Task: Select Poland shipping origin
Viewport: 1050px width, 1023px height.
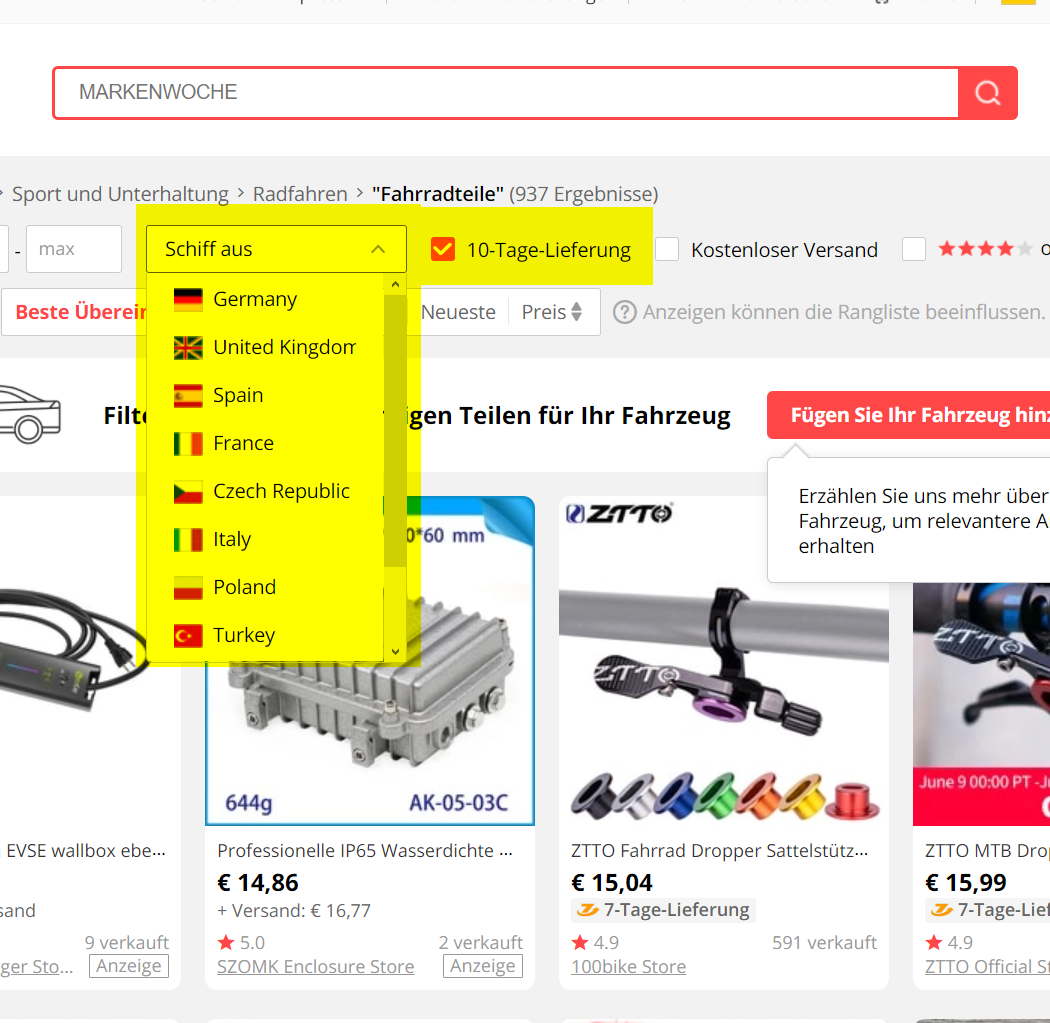Action: coord(266,588)
